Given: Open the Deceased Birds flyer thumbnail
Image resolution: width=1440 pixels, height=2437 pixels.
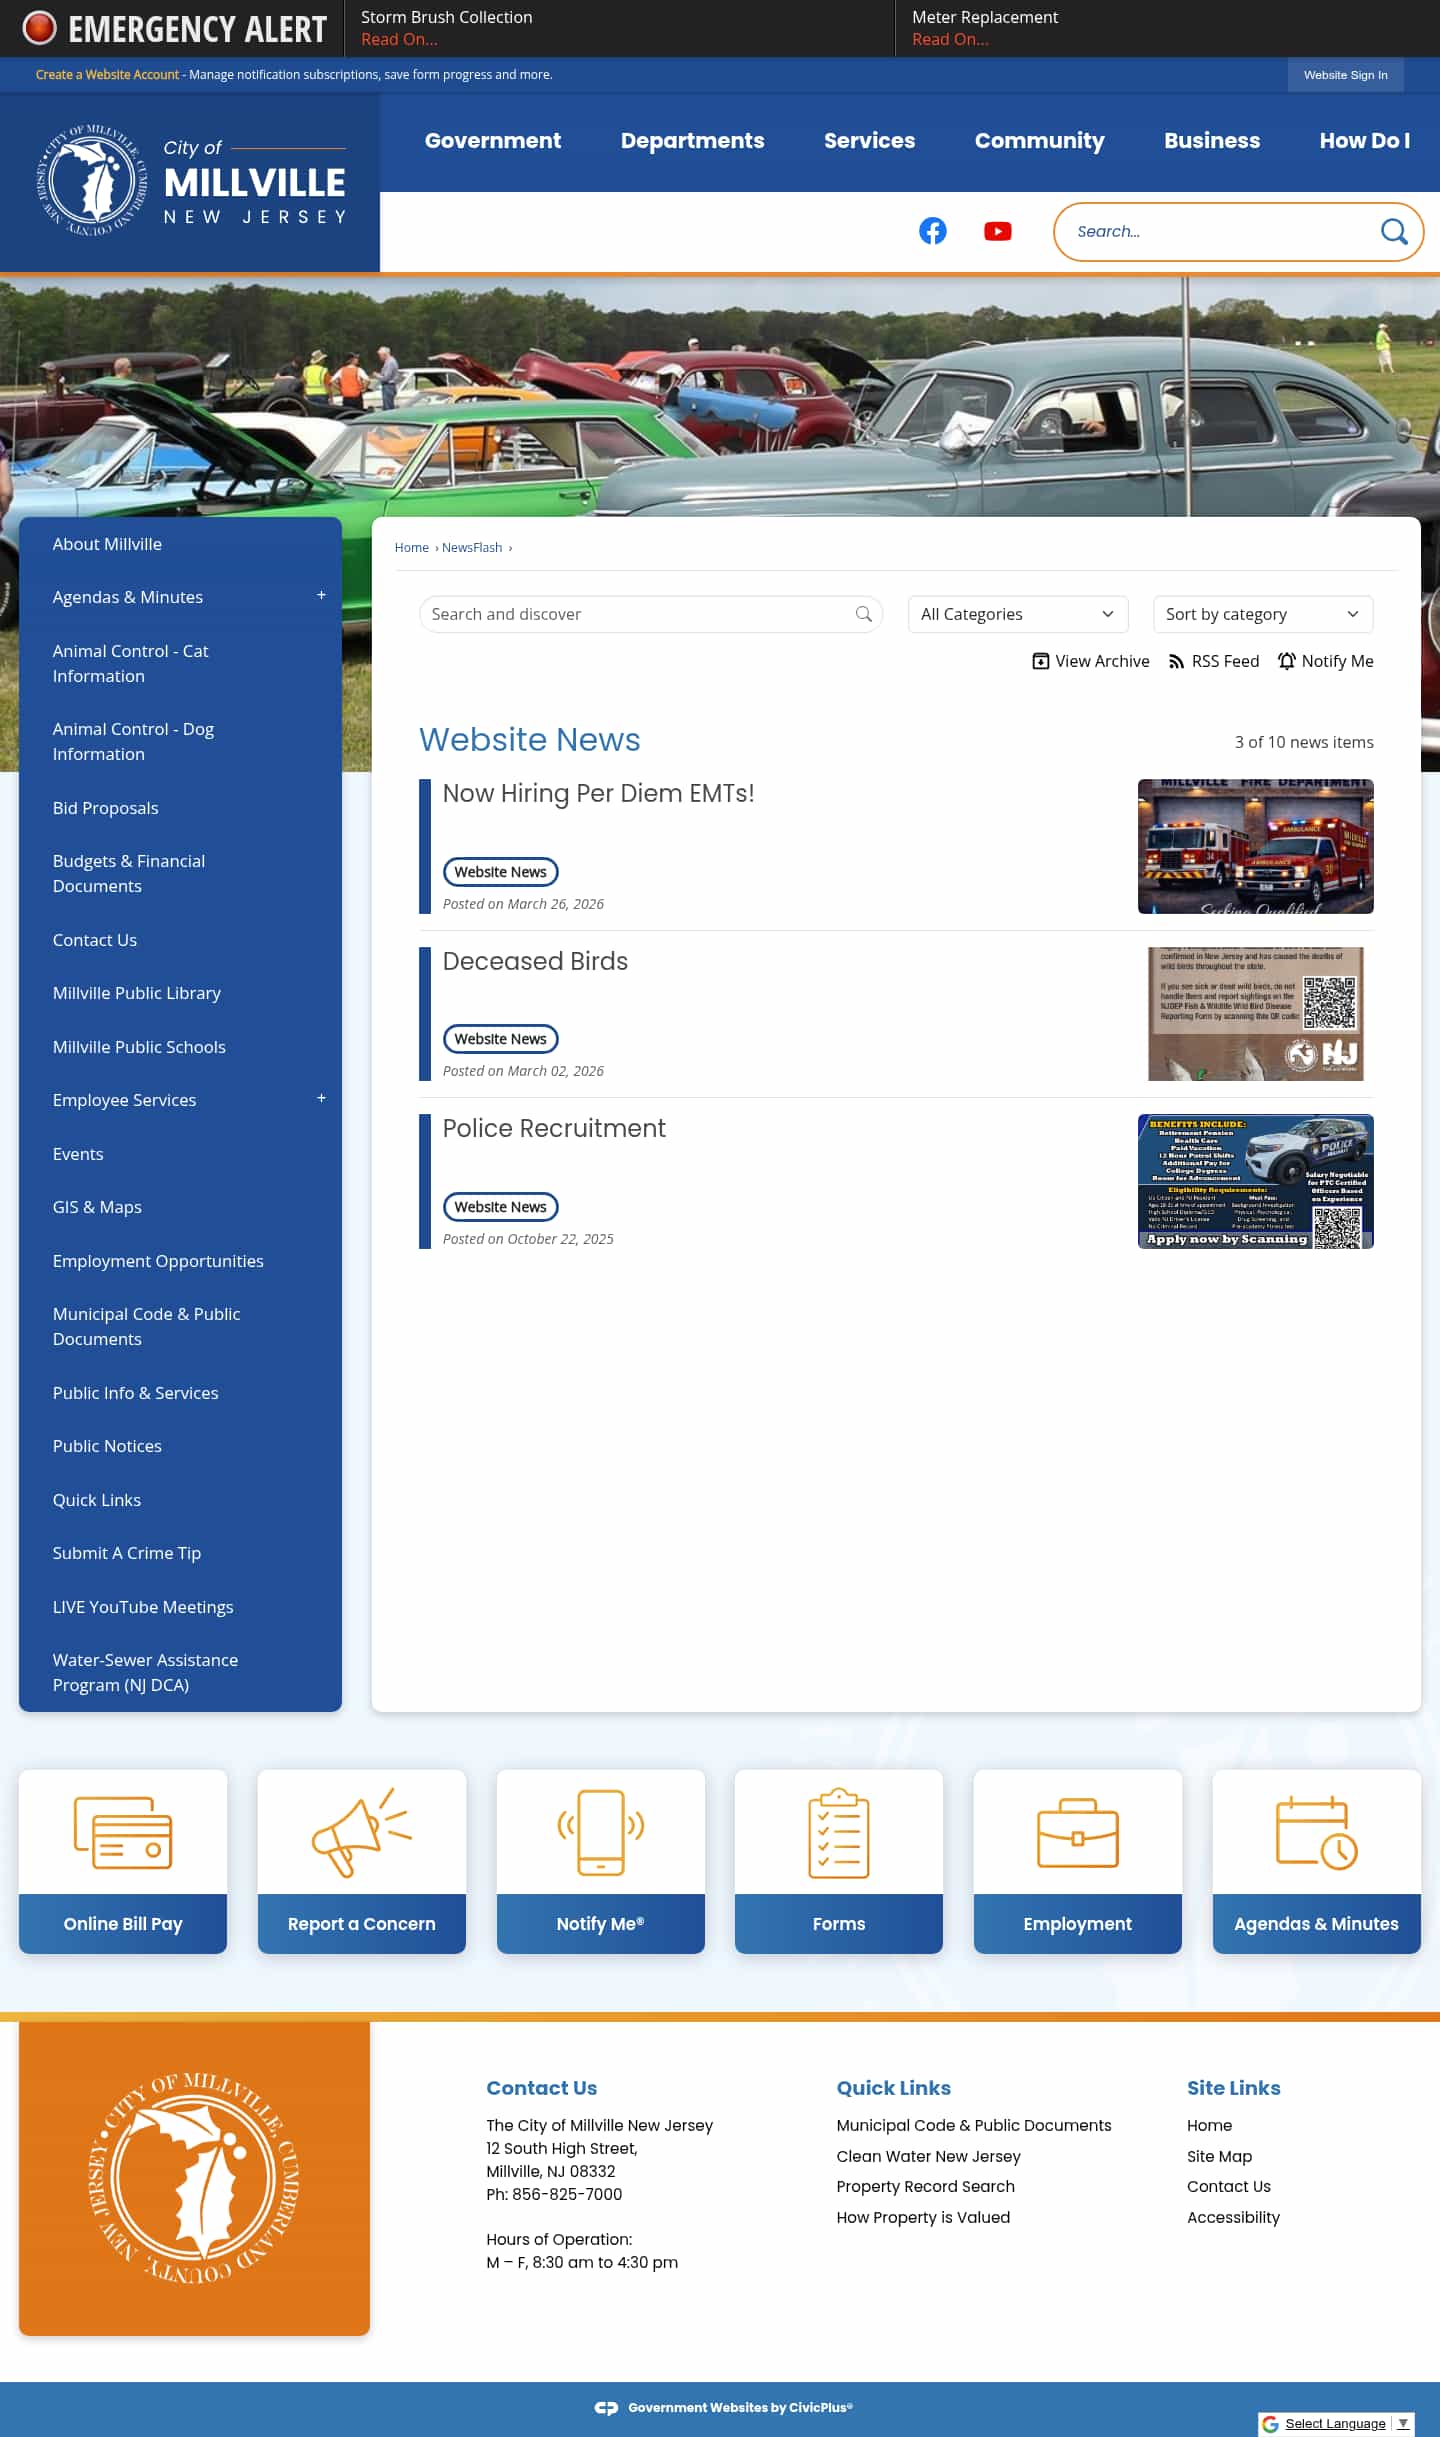Looking at the screenshot, I should (x=1255, y=1014).
